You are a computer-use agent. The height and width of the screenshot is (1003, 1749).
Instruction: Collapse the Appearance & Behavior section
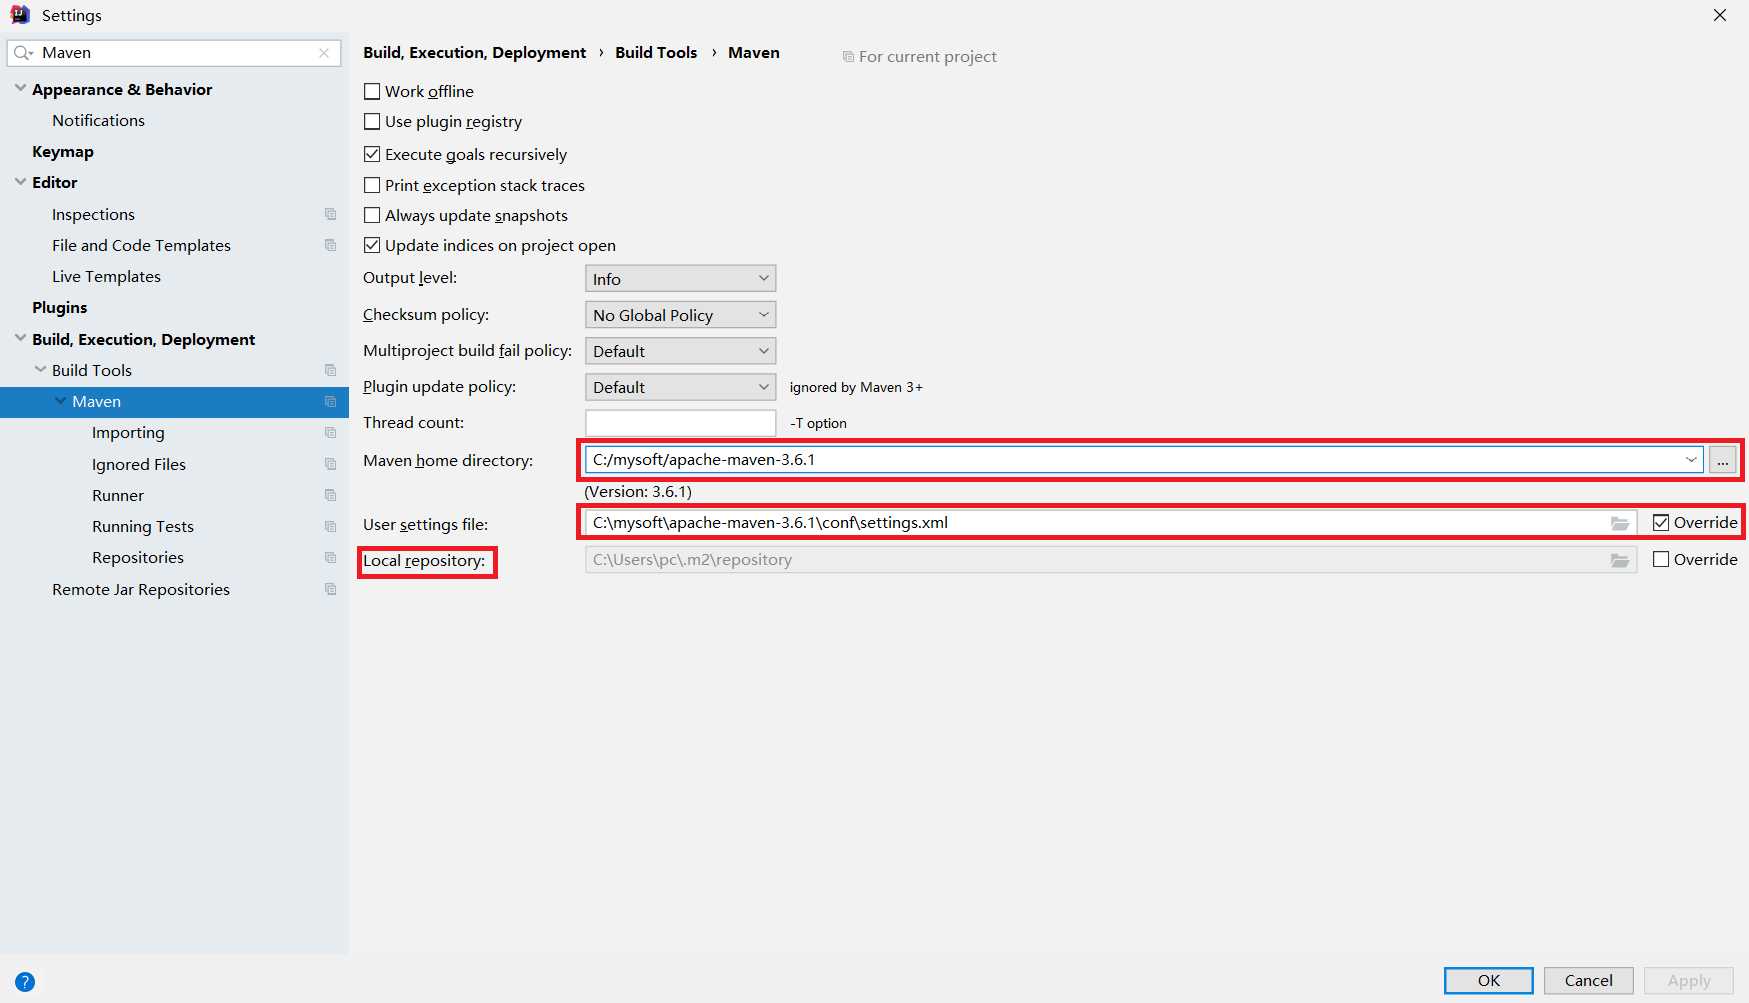(20, 88)
